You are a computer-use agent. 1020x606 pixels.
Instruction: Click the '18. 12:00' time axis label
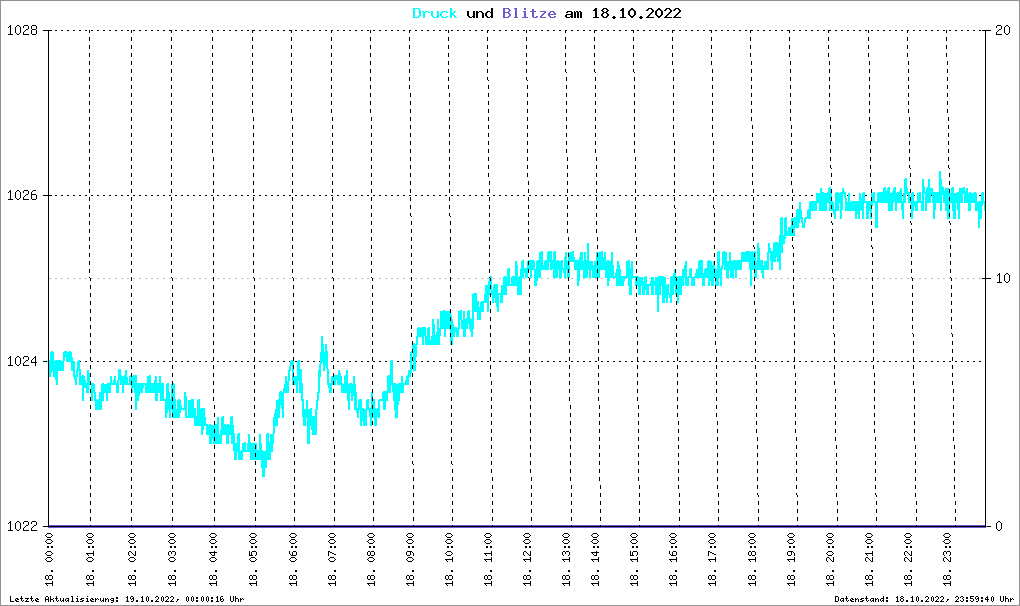click(x=528, y=559)
